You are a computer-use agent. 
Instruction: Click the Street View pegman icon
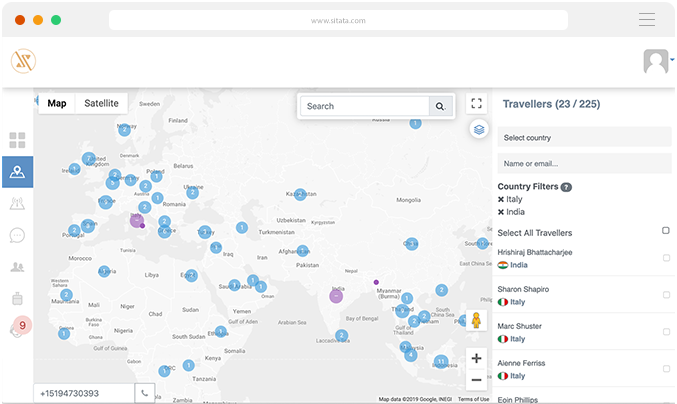point(477,322)
